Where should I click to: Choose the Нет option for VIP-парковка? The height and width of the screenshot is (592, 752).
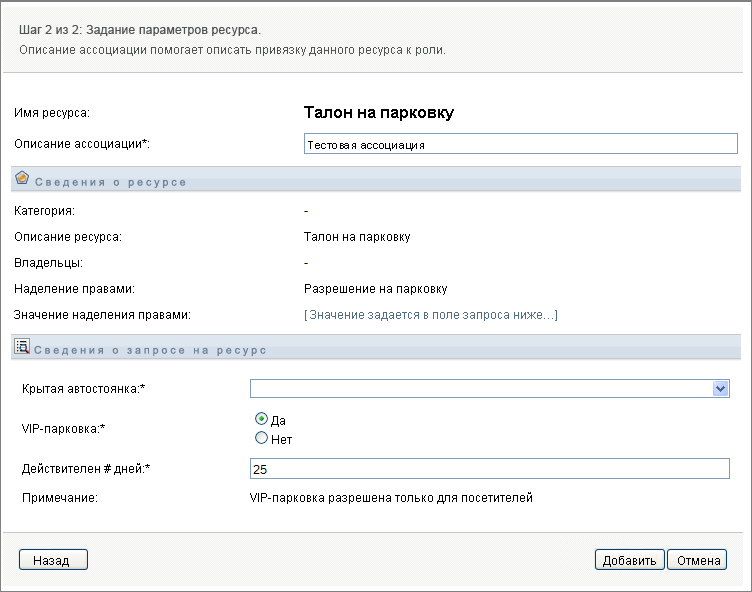[x=261, y=438]
